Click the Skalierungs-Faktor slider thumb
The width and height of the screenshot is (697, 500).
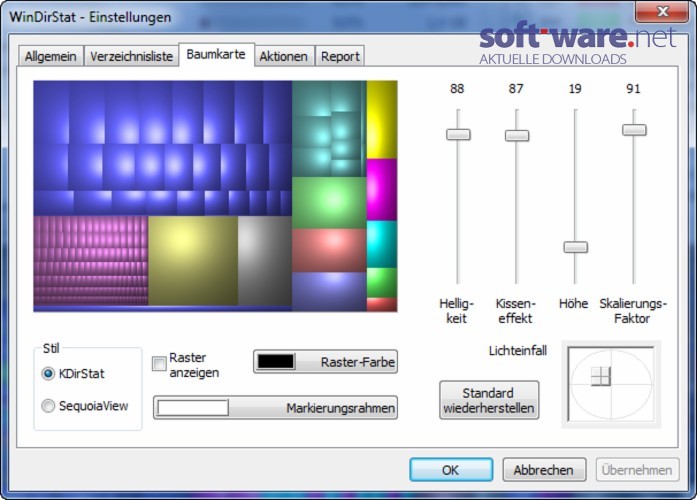pyautogui.click(x=634, y=130)
